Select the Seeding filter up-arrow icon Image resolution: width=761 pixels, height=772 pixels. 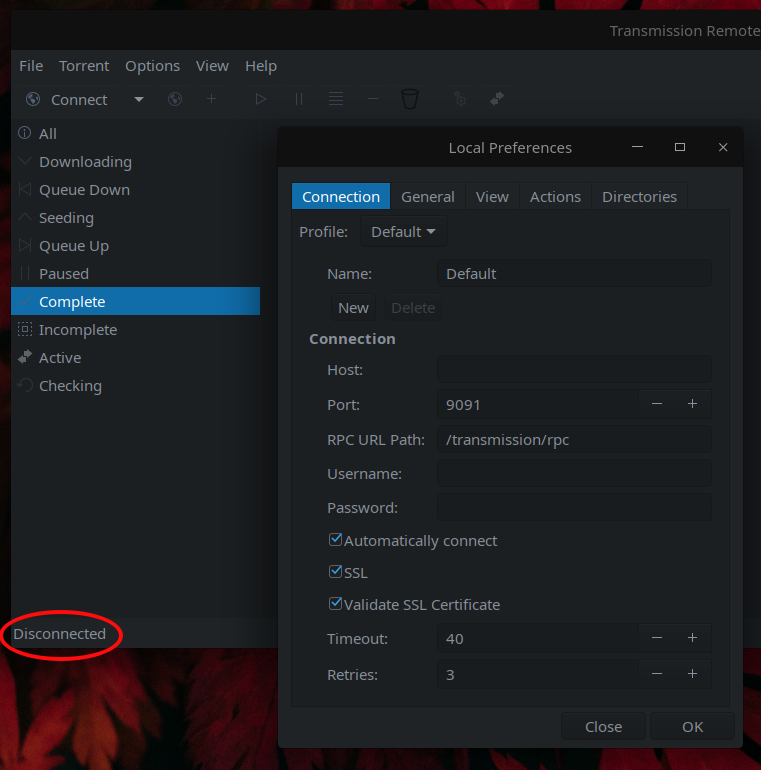25,217
